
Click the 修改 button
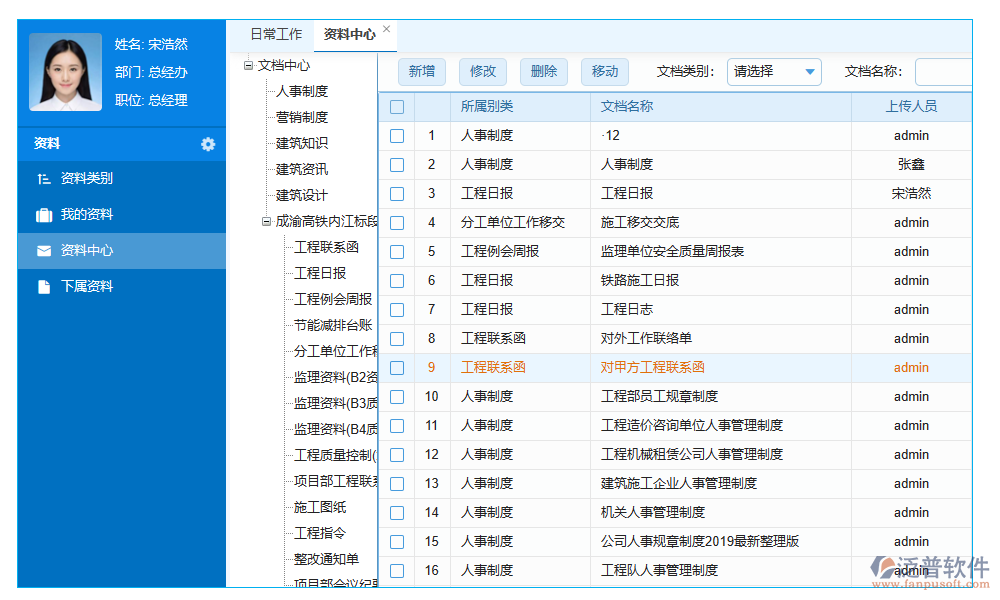(482, 71)
